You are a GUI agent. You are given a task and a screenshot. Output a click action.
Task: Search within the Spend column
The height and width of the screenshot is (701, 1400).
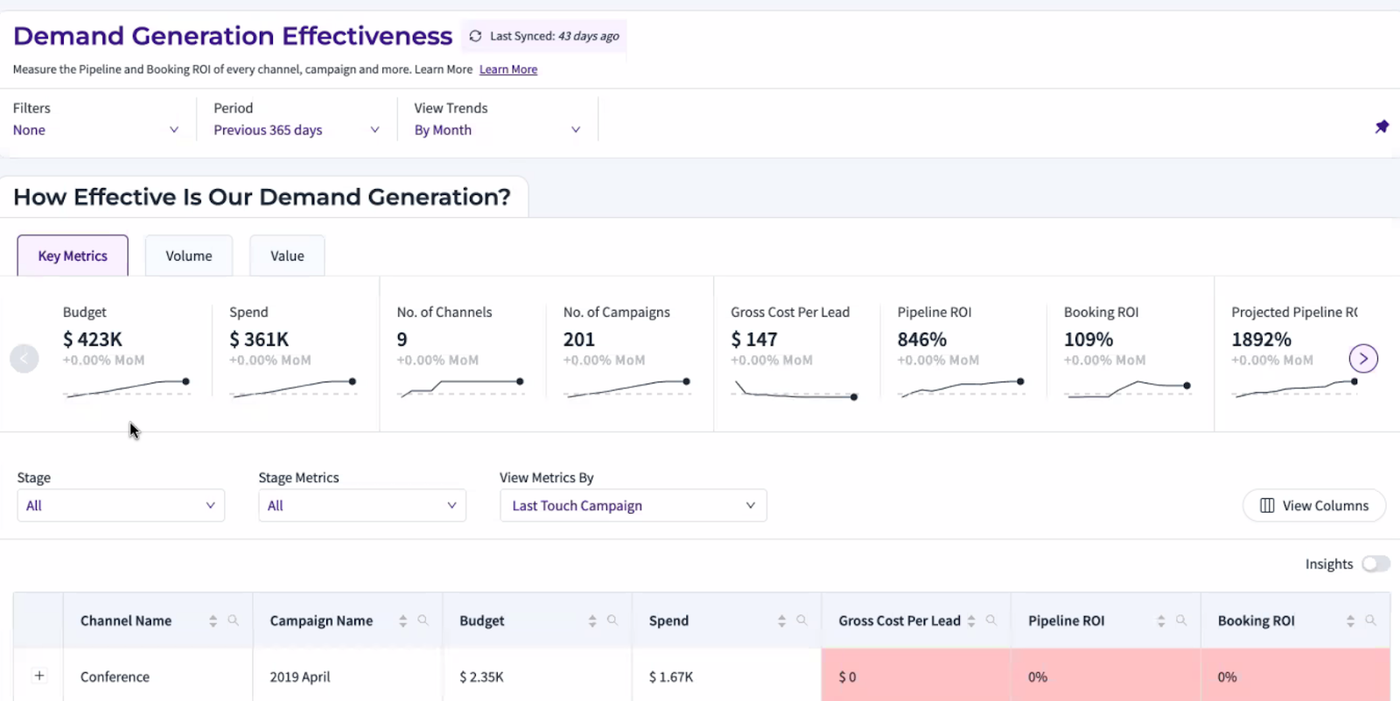[802, 621]
